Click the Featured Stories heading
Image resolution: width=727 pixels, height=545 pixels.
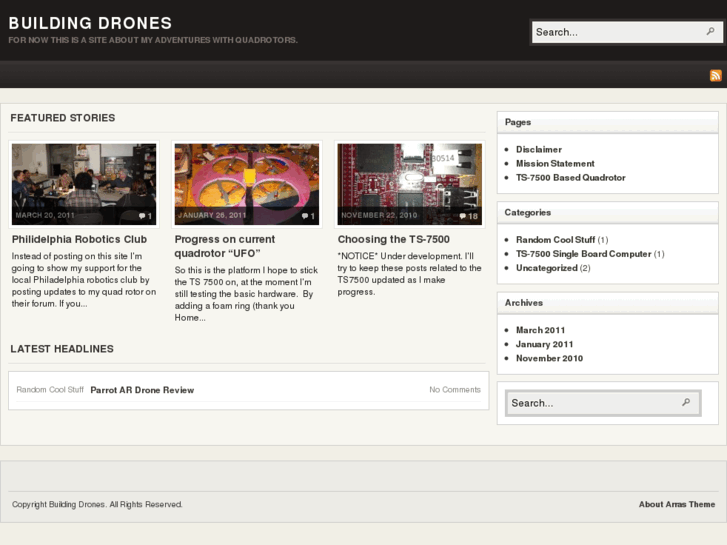[63, 118]
